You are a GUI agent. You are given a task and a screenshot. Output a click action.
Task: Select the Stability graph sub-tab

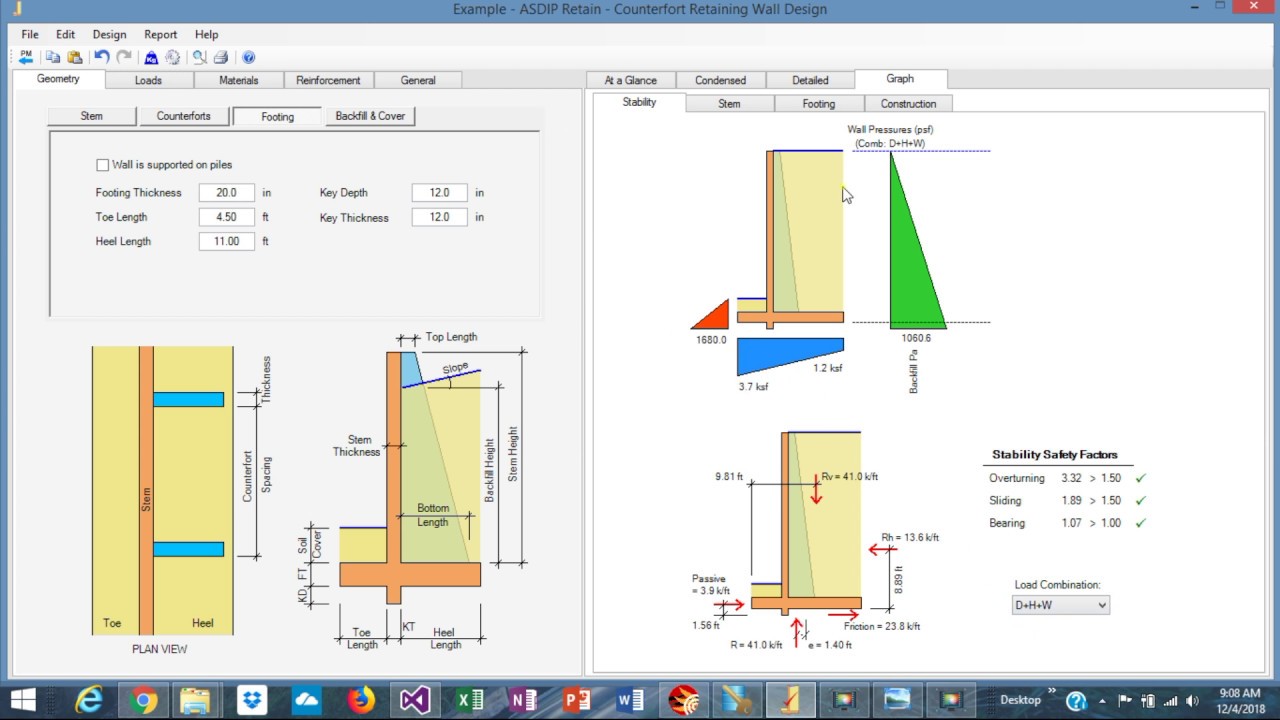coord(639,102)
